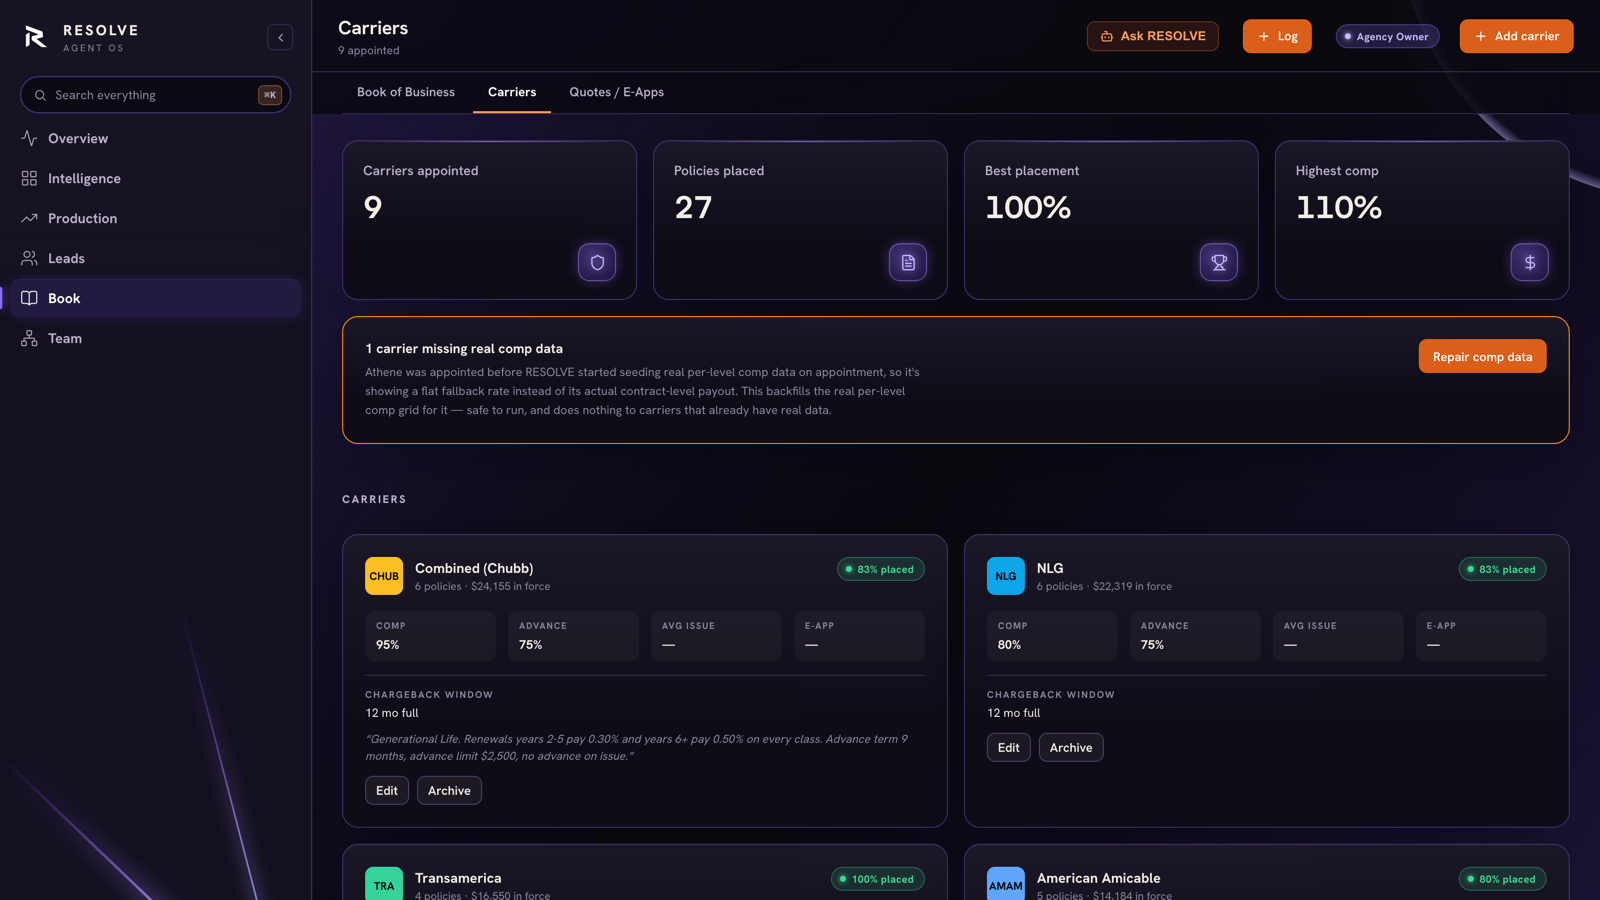Screen dimensions: 1600x900
Task: Select the Carriers tab
Action: [512, 92]
